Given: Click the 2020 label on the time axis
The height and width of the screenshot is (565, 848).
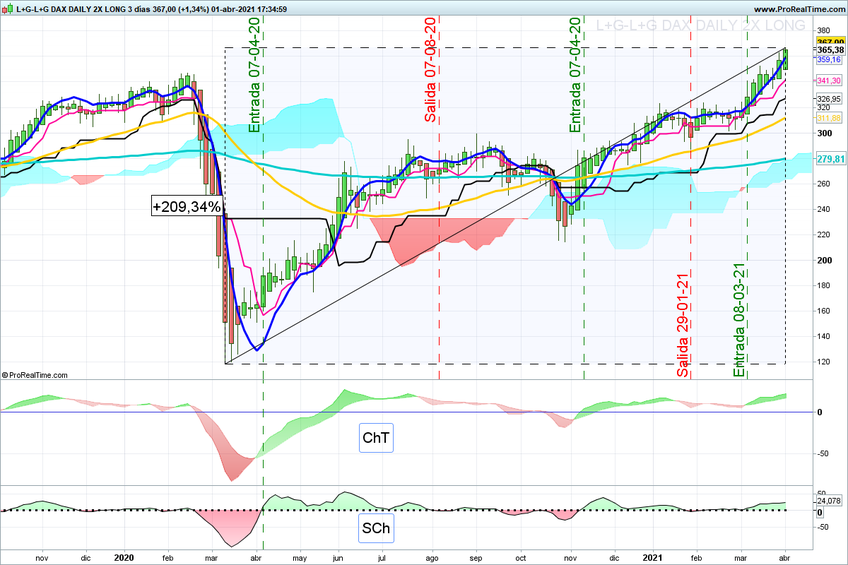Looking at the screenshot, I should click(124, 558).
